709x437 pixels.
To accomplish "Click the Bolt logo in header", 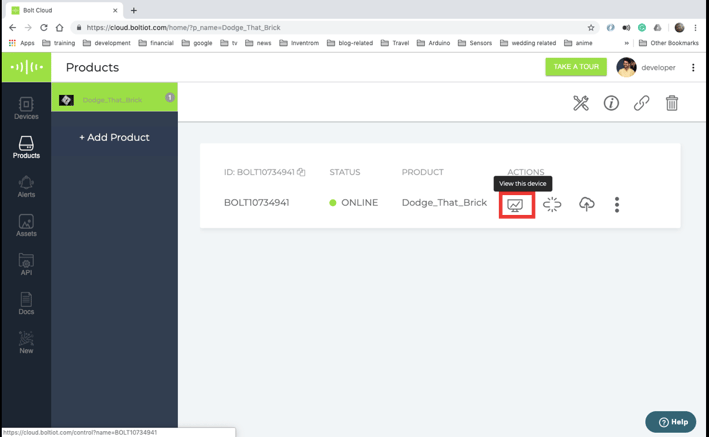I will tap(27, 67).
